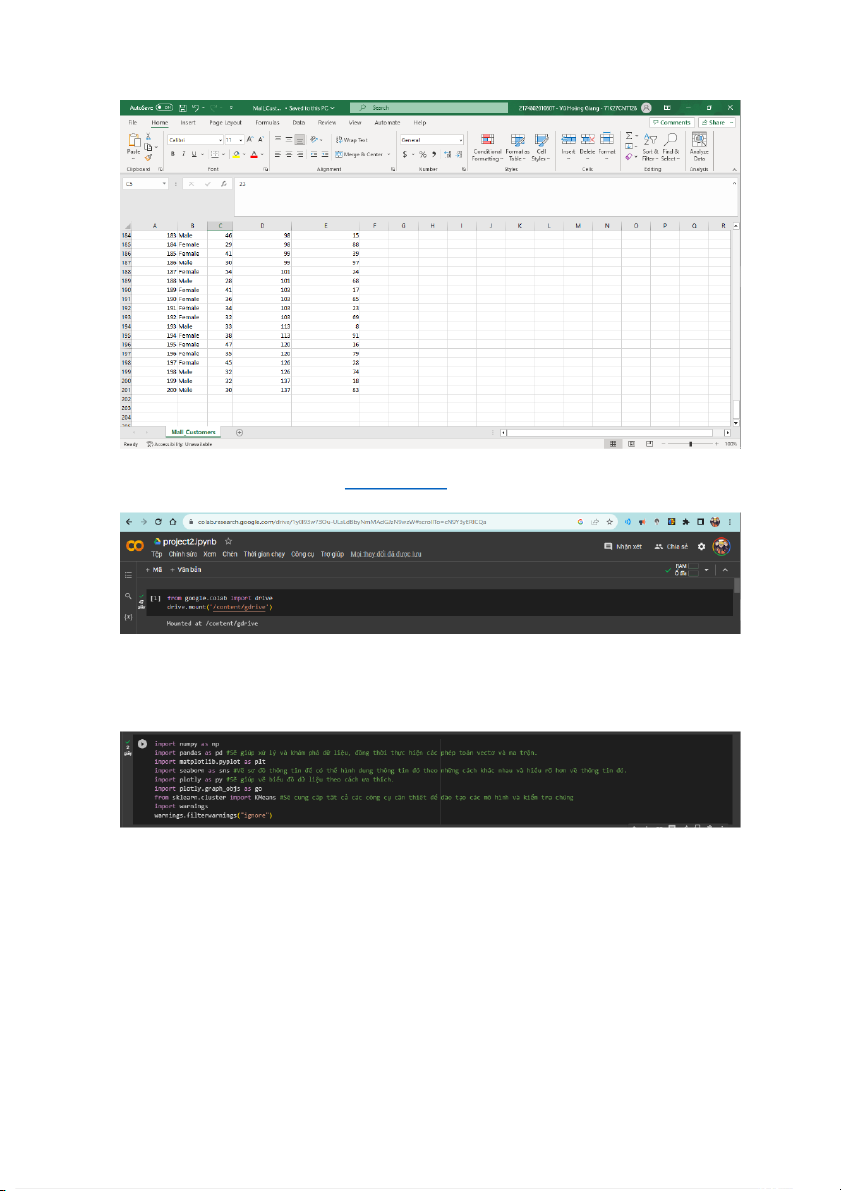Click the + Mã add code button
Image resolution: width=841 pixels, height=1191 pixels.
point(154,570)
